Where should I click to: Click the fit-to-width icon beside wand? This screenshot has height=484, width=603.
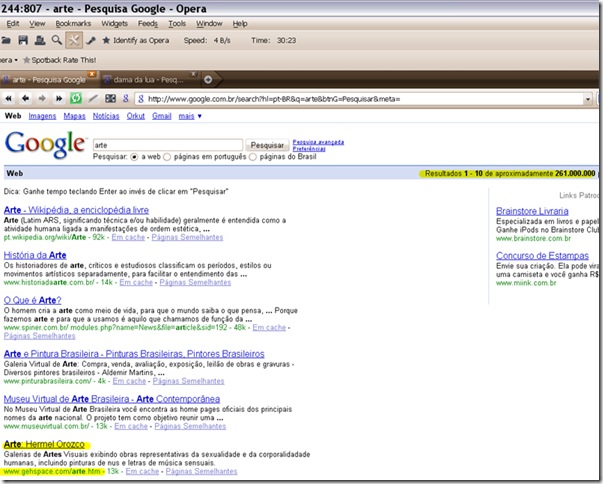pos(110,99)
